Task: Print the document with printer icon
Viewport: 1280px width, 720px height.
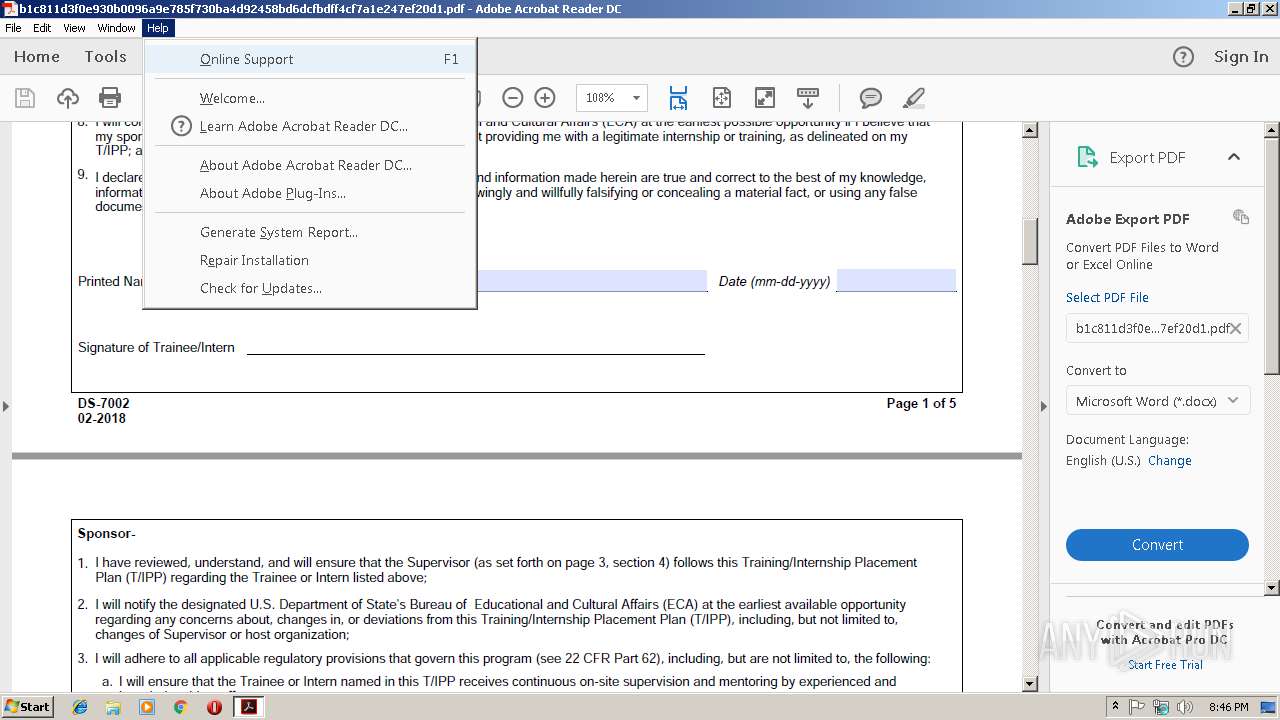Action: tap(110, 97)
